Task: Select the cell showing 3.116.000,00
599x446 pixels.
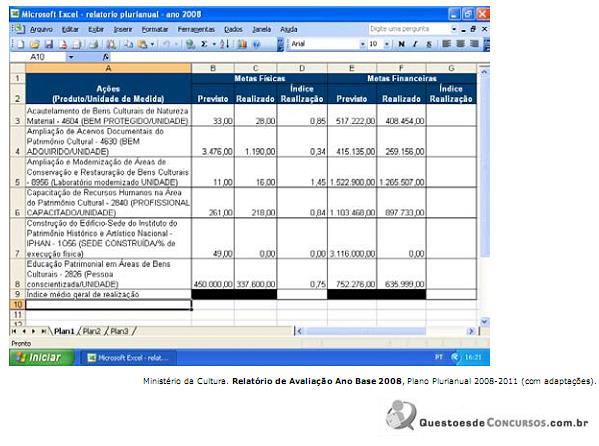Action: [x=352, y=238]
